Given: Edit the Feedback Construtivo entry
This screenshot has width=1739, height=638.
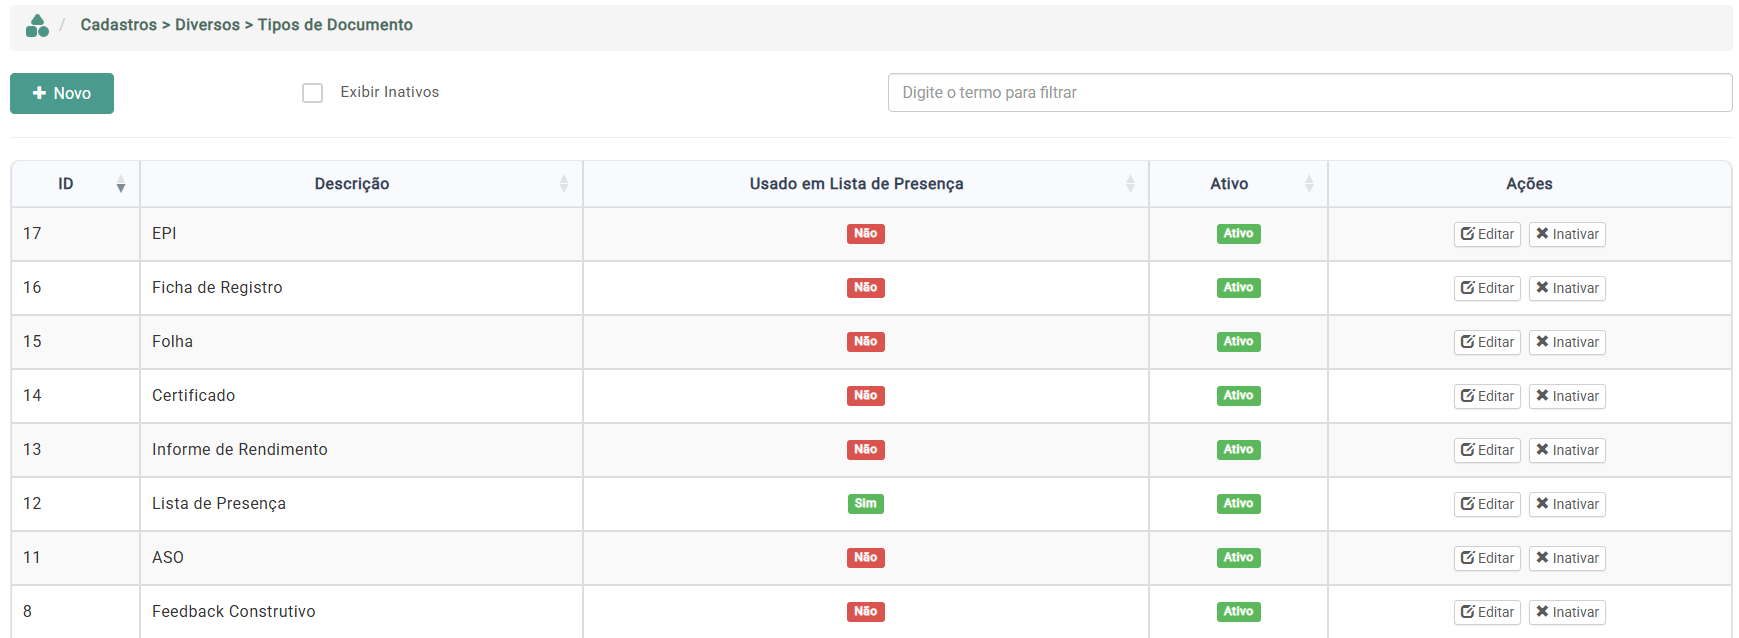Looking at the screenshot, I should [1486, 612].
